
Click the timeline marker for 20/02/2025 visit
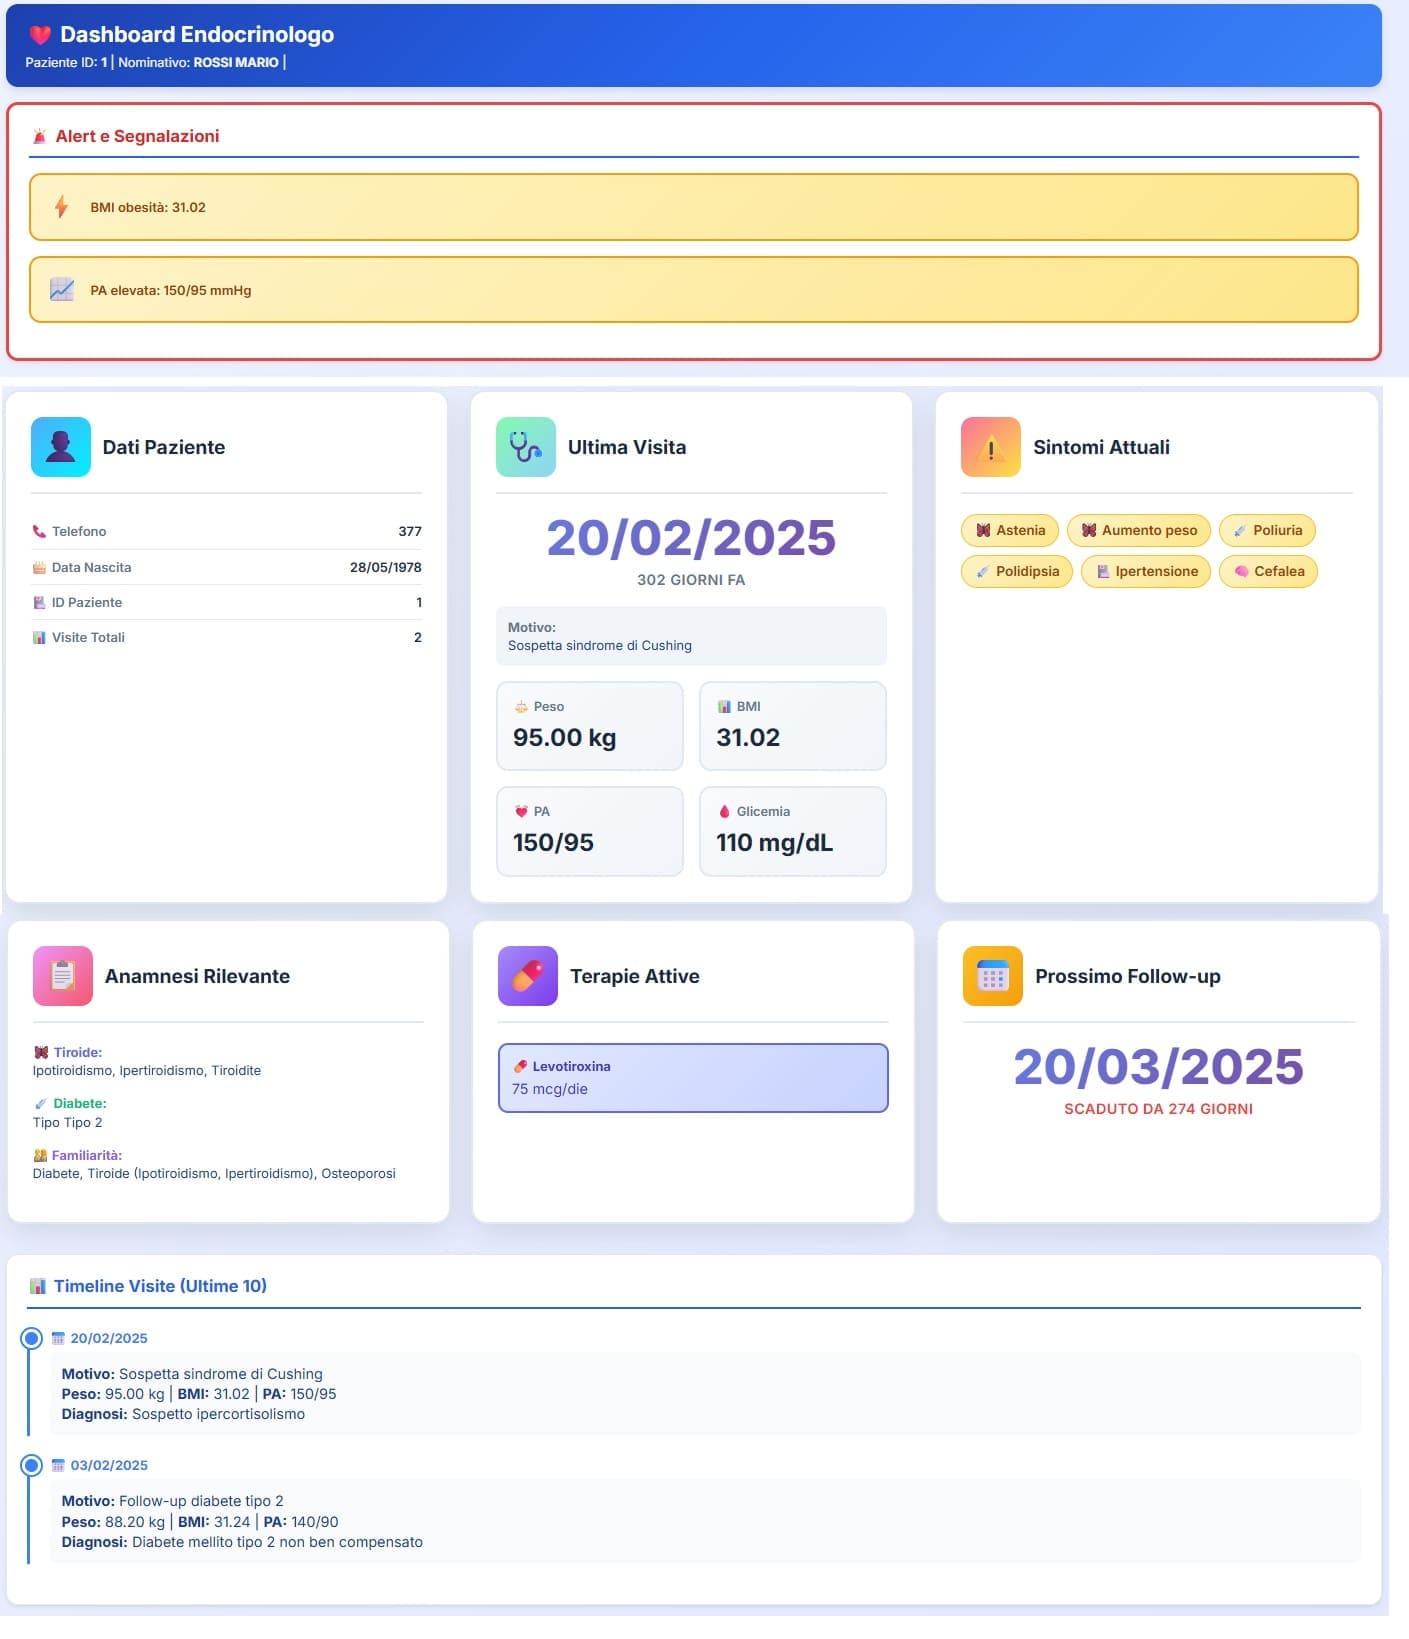[32, 1339]
